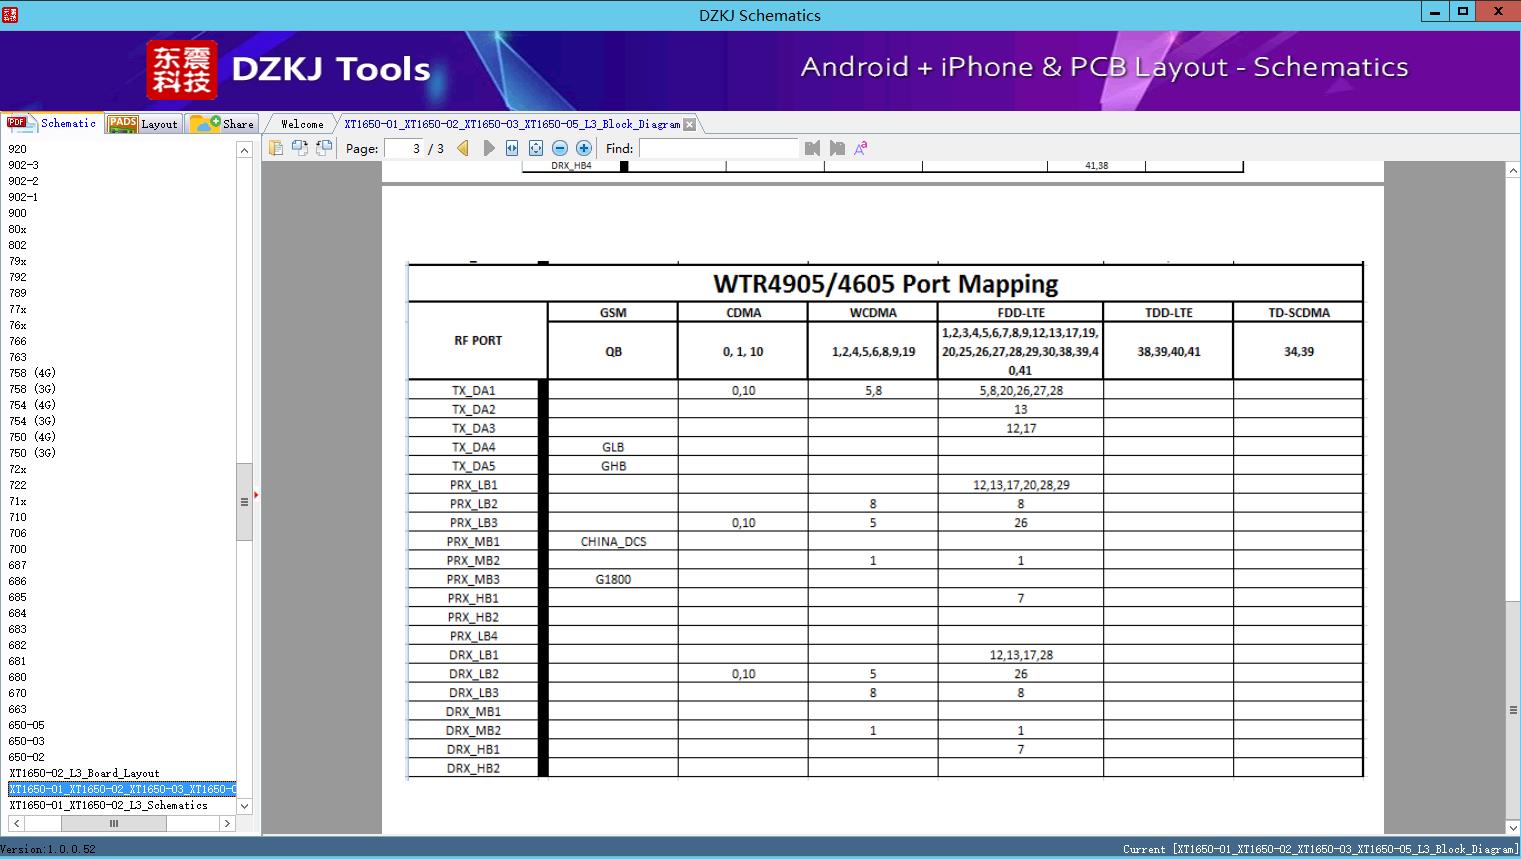Image resolution: width=1521 pixels, height=859 pixels.
Task: Collapse the left panel splitter arrow
Action: pyautogui.click(x=256, y=495)
